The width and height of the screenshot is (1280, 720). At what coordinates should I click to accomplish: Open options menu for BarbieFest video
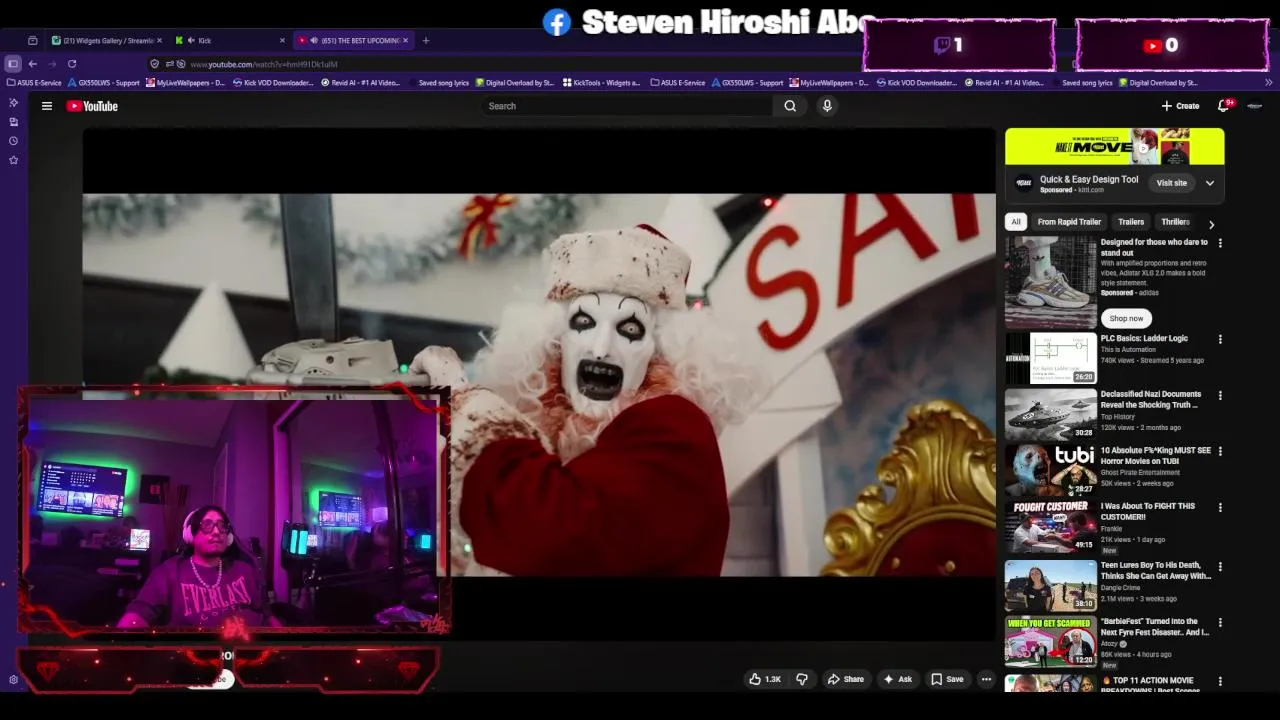click(1219, 622)
